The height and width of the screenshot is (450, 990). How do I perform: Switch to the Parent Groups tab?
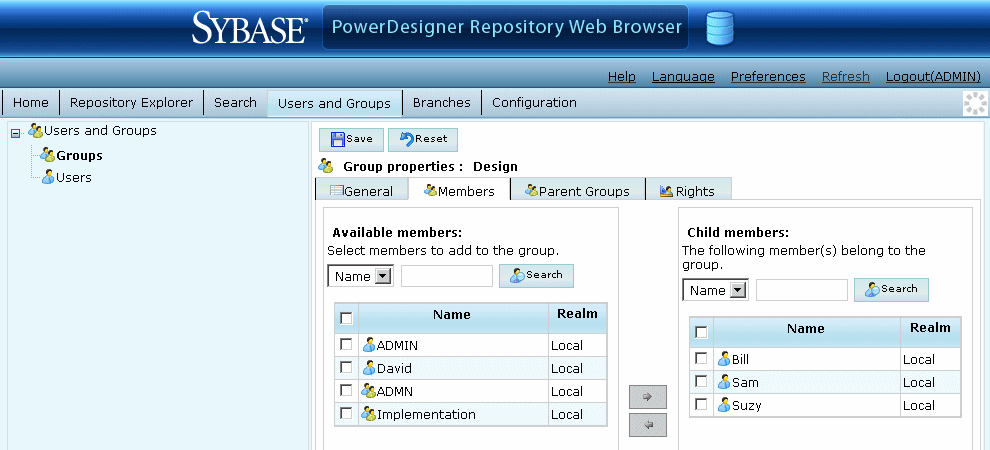577,190
